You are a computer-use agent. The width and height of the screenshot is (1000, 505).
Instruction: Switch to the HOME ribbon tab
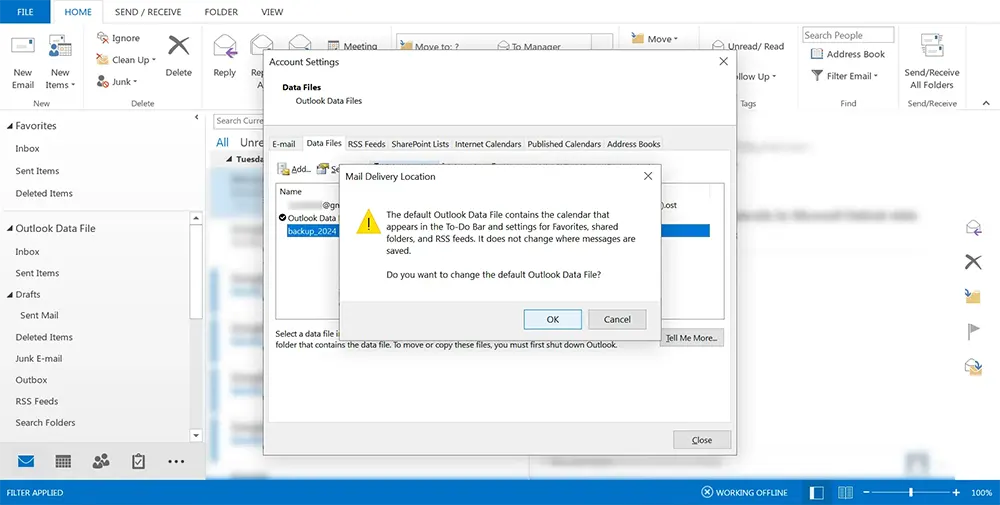pos(78,11)
